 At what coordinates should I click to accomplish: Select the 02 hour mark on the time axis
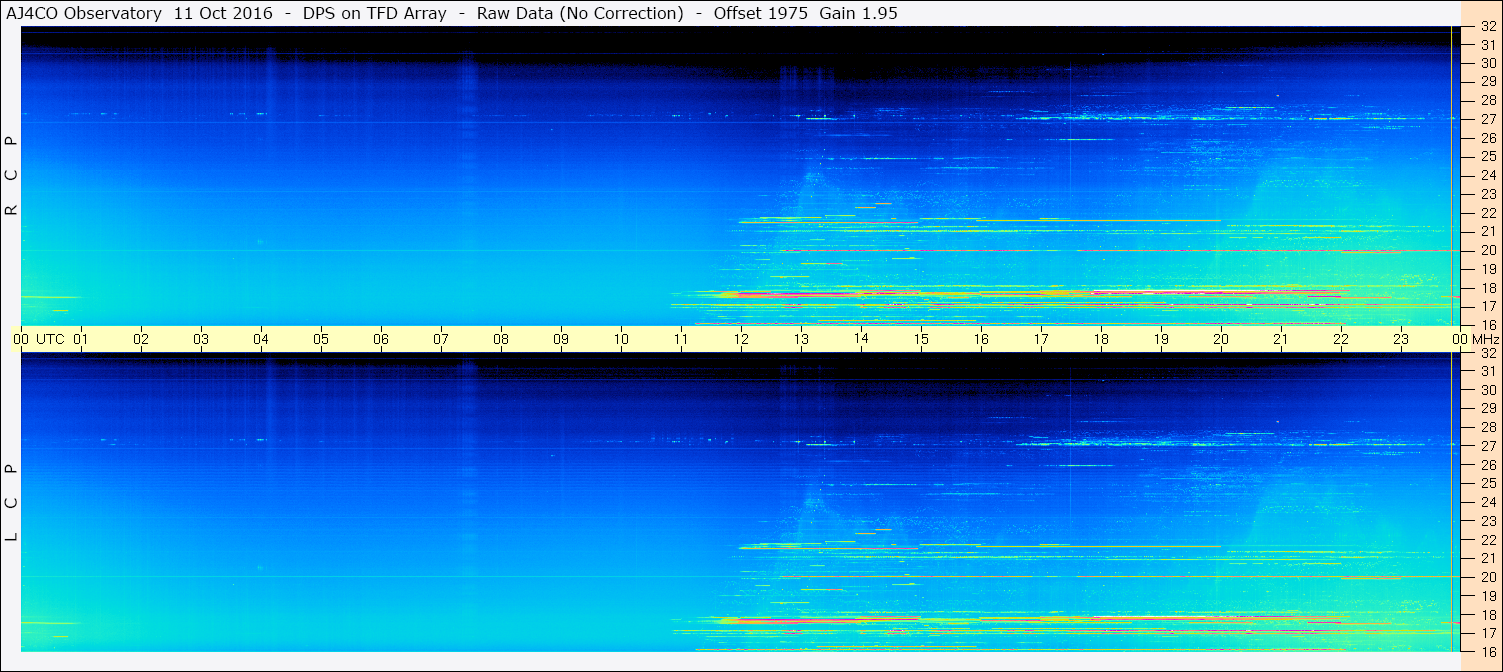[x=141, y=339]
